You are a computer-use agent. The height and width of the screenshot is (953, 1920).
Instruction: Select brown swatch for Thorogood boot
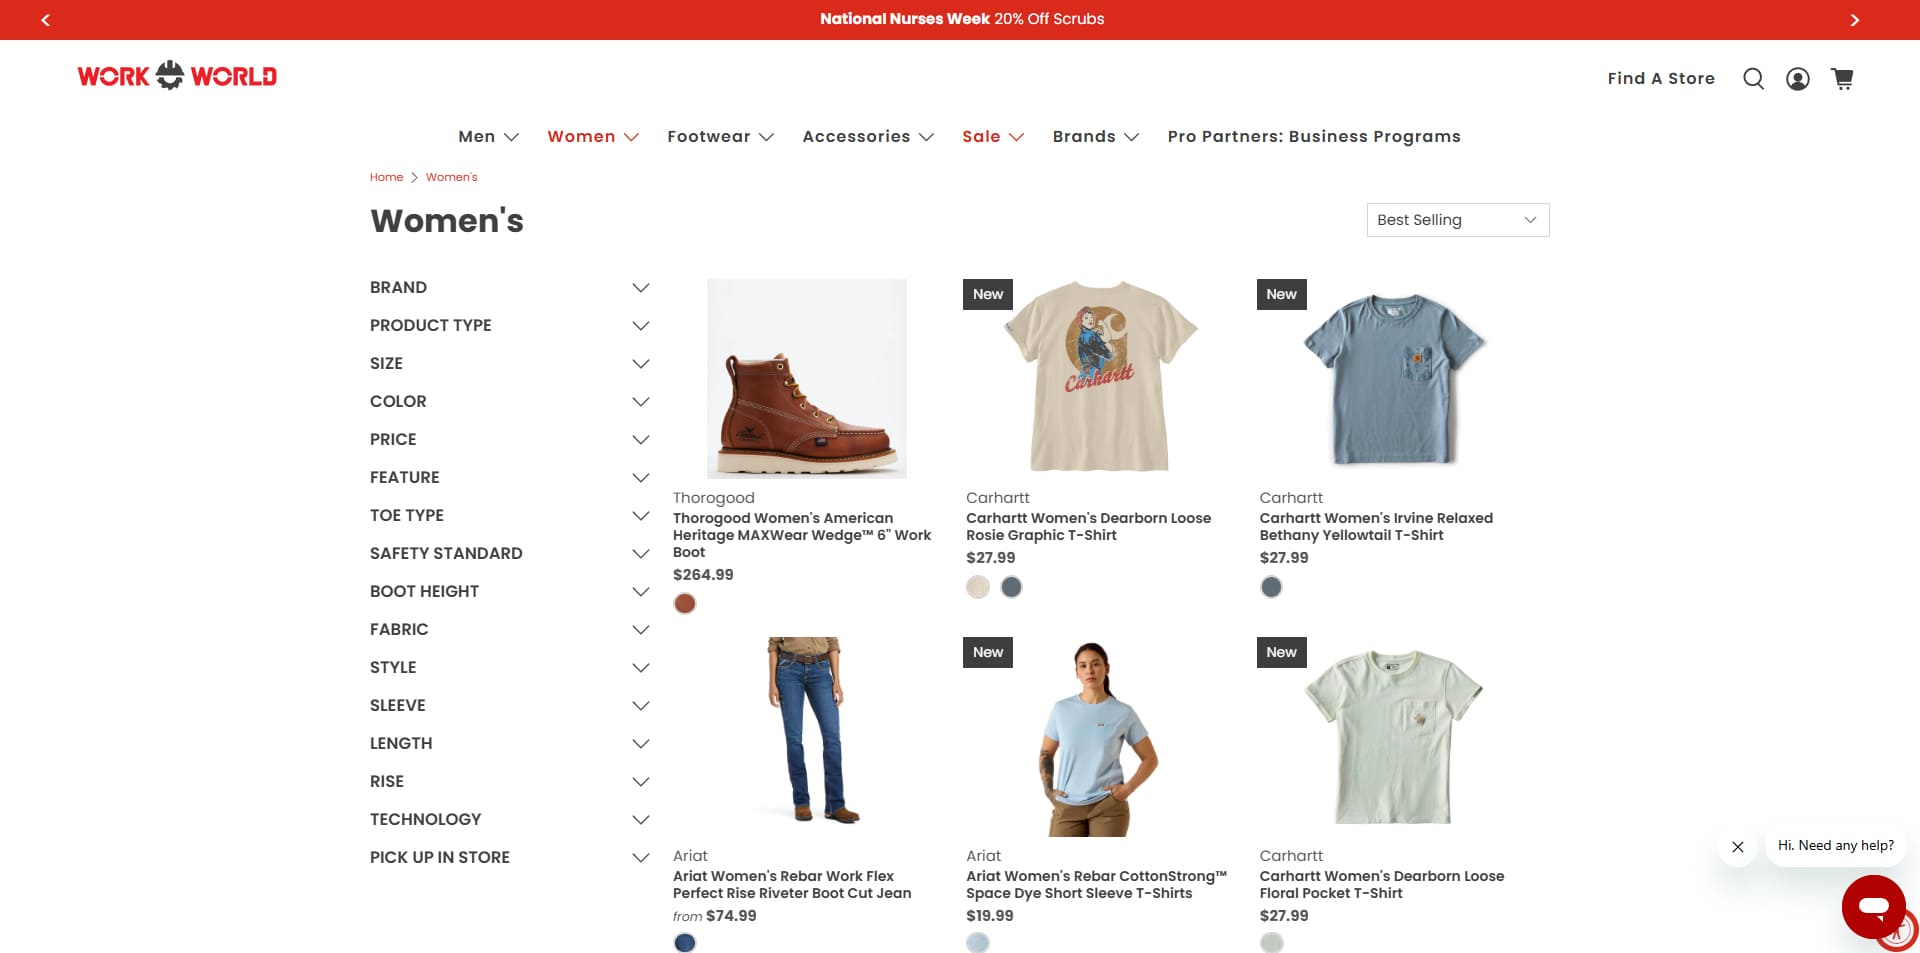pos(685,604)
